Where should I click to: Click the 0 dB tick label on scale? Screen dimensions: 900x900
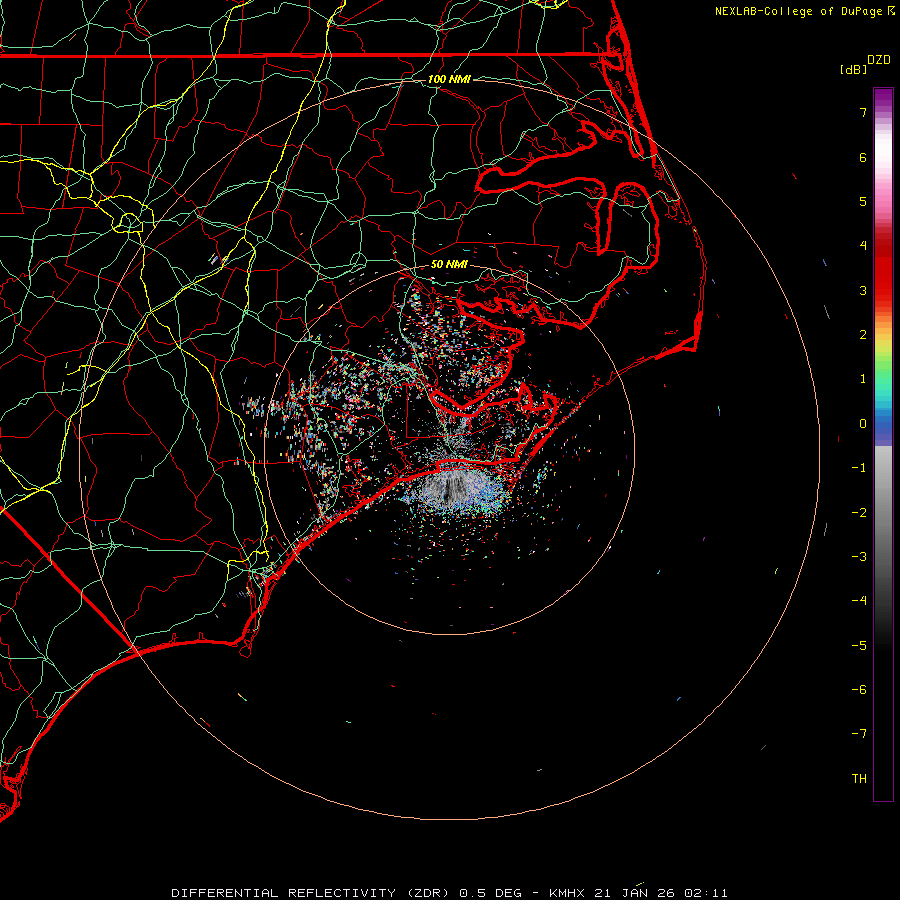coord(861,424)
